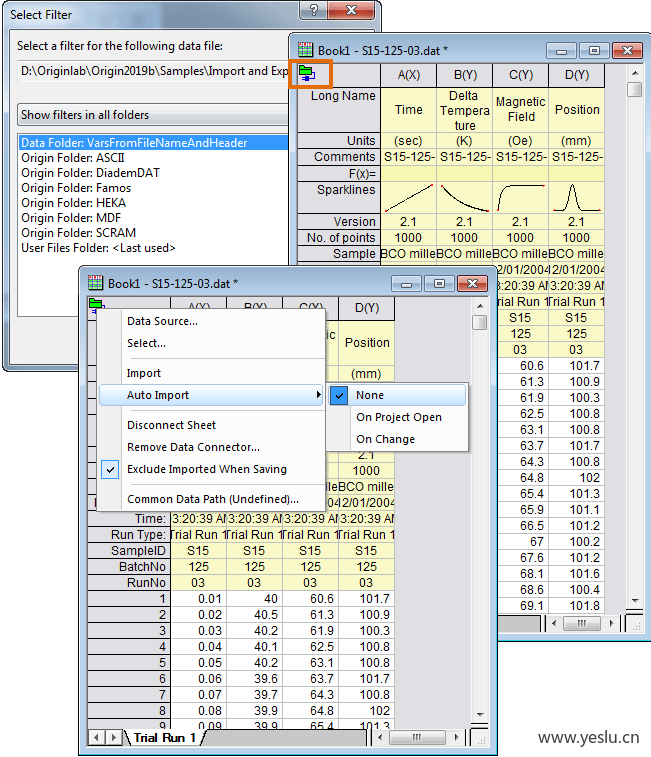The height and width of the screenshot is (757, 651).
Task: Click next sheet arrow in front Book1
Action: tap(114, 738)
